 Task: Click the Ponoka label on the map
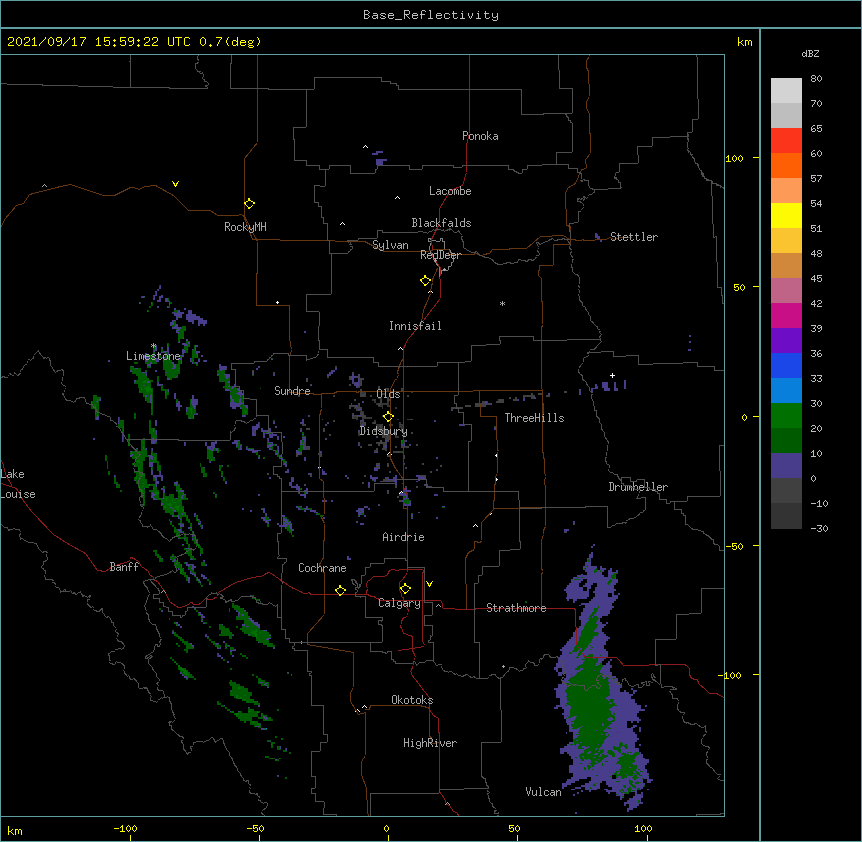[x=480, y=136]
